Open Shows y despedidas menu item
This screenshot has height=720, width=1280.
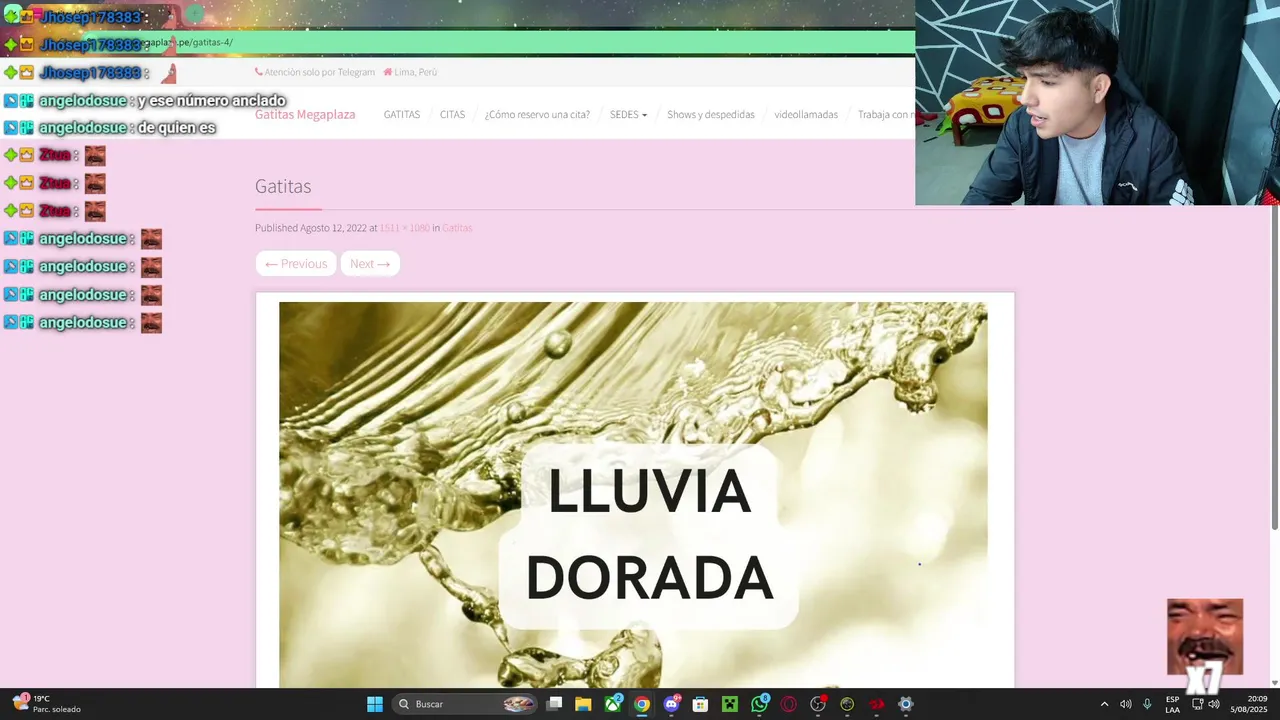[x=711, y=114]
